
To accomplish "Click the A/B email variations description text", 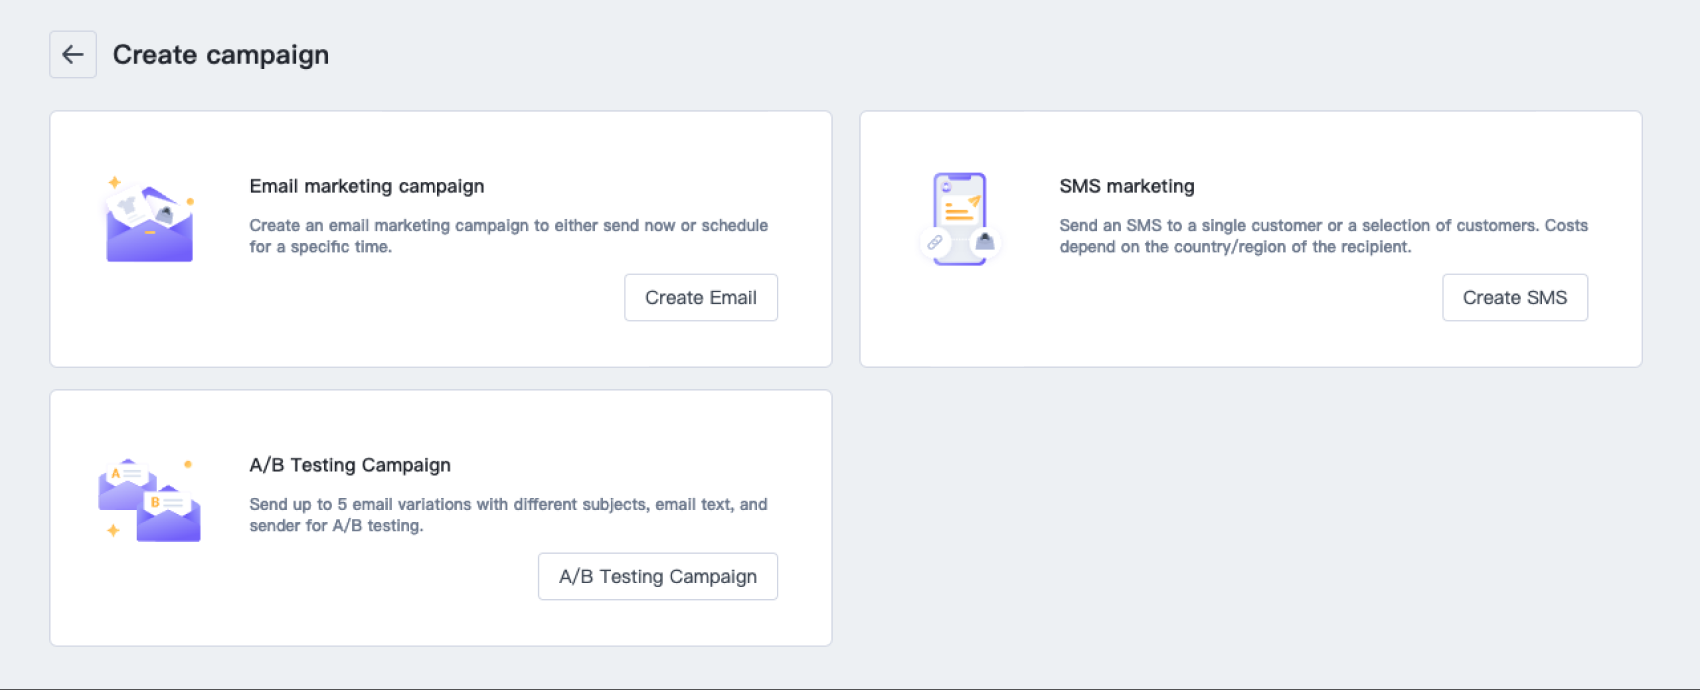I will point(508,515).
